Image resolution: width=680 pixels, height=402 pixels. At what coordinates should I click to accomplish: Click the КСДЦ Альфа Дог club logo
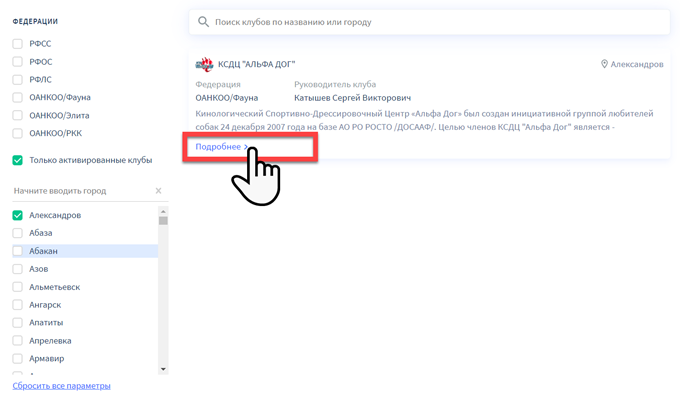(x=204, y=64)
